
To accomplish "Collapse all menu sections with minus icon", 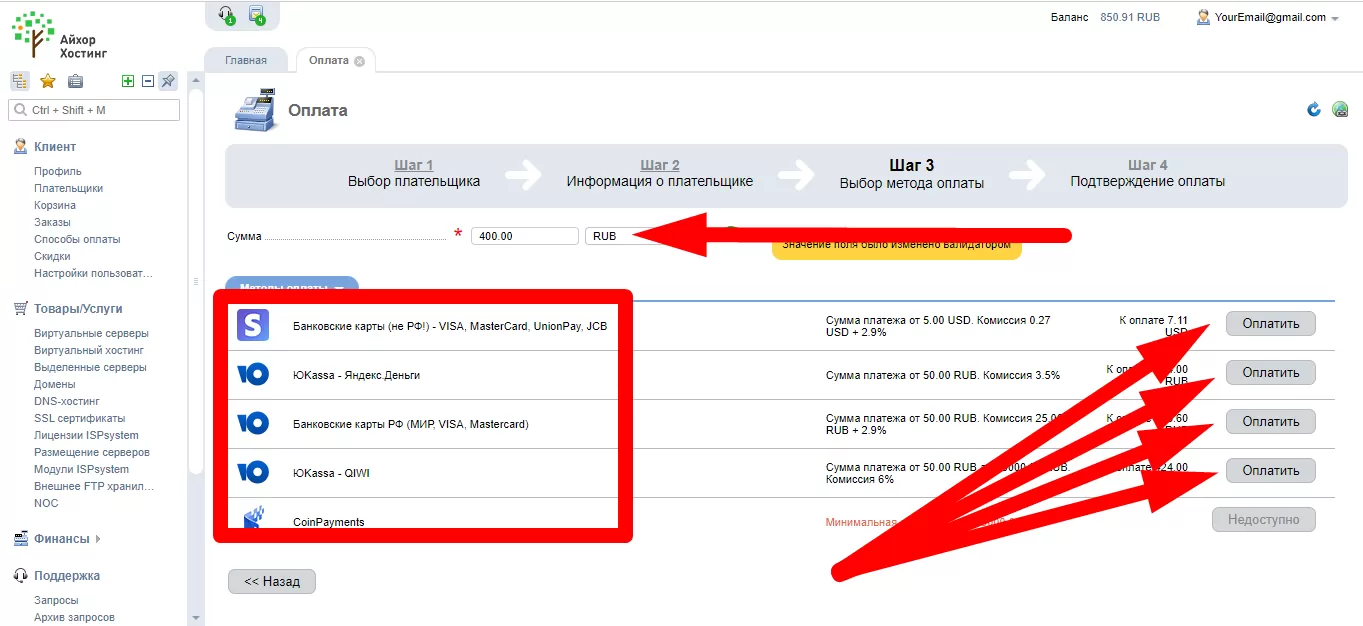I will 148,81.
